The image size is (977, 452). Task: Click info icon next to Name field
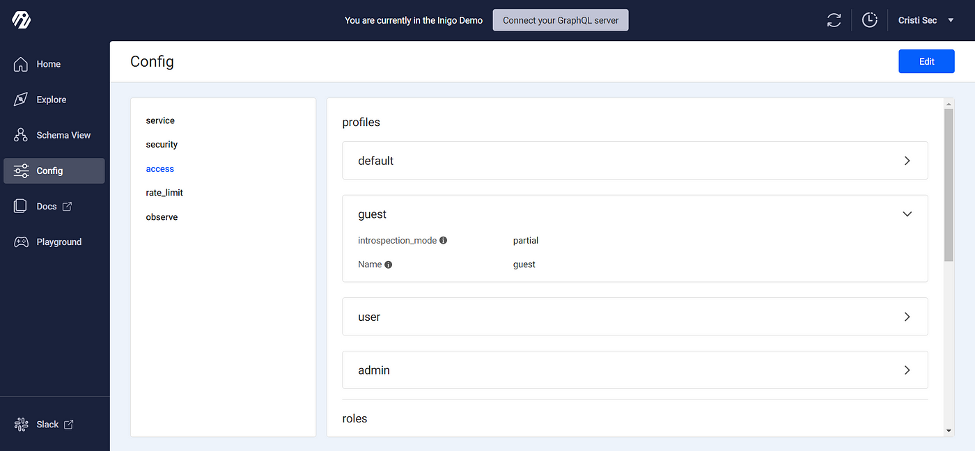pyautogui.click(x=388, y=265)
